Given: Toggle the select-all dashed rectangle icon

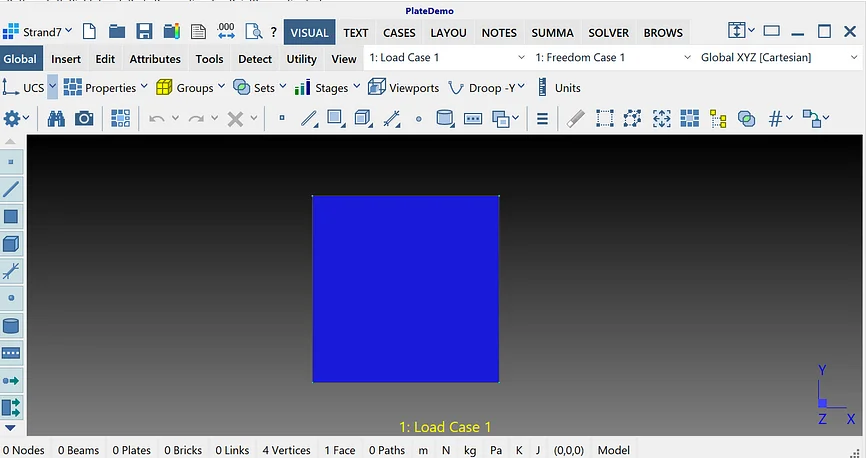Looking at the screenshot, I should [x=605, y=118].
